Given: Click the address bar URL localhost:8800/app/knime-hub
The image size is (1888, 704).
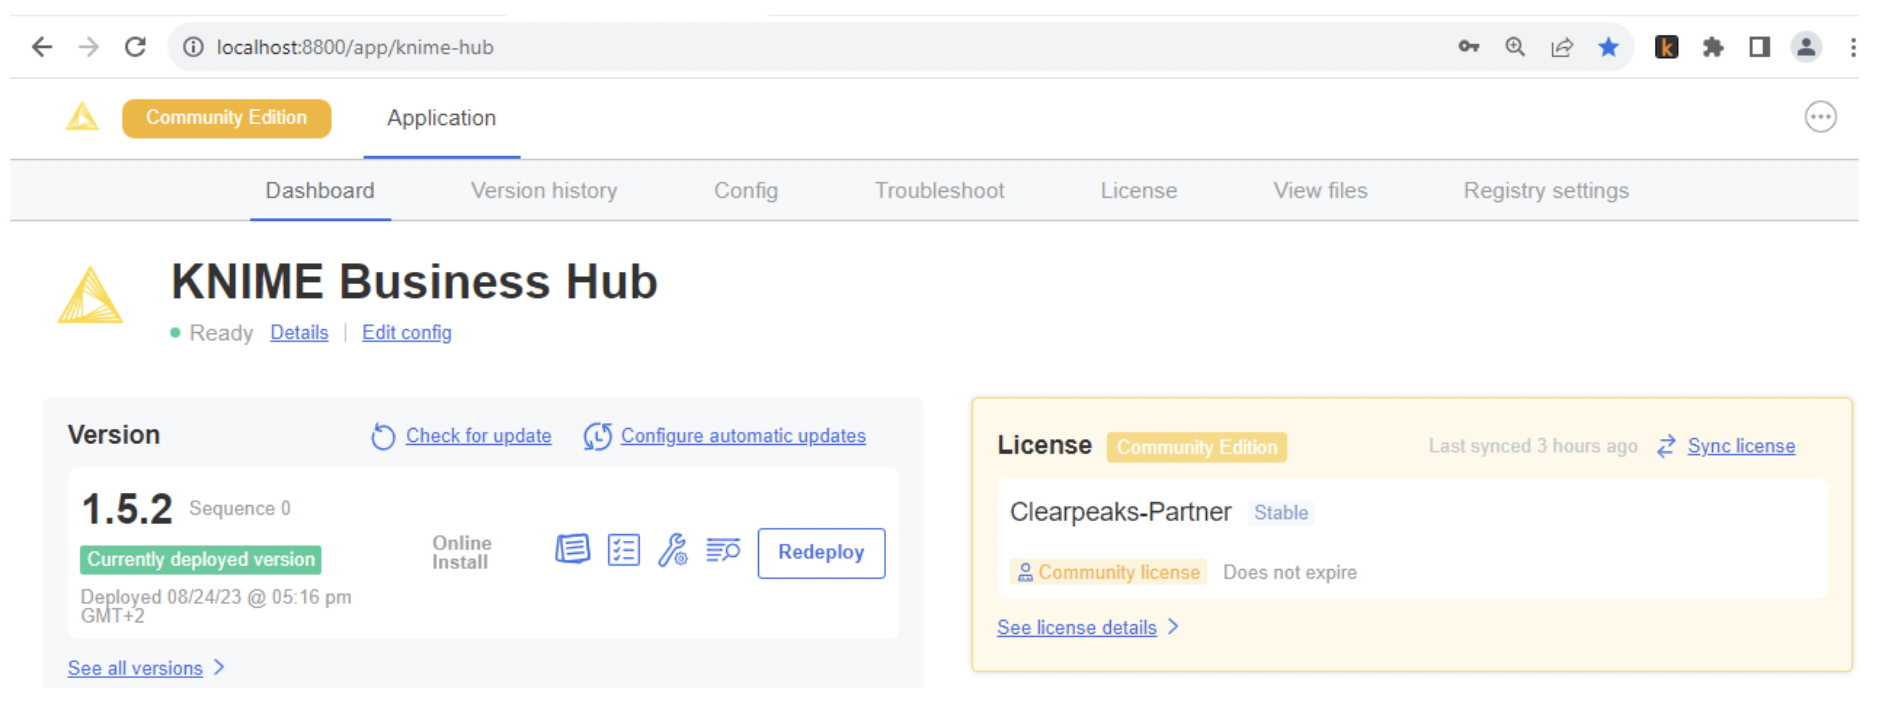Looking at the screenshot, I should coord(355,47).
